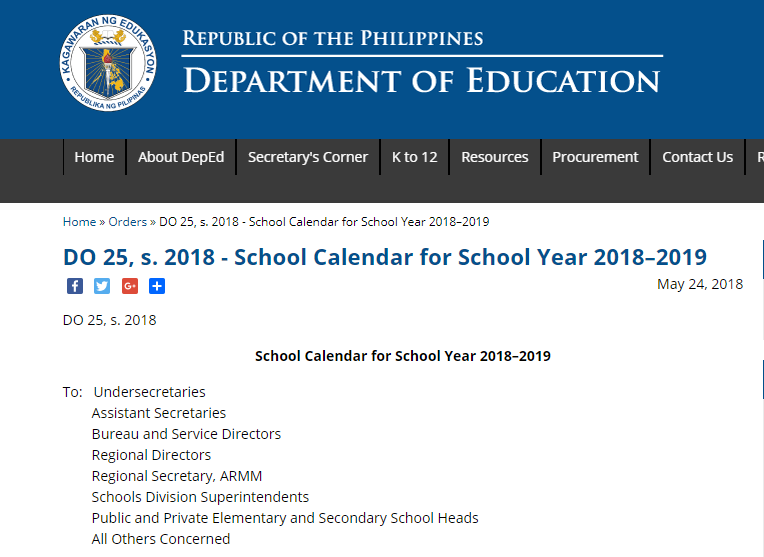Click the Department of Education banner title
Screen dimensions: 764x557
pos(421,80)
